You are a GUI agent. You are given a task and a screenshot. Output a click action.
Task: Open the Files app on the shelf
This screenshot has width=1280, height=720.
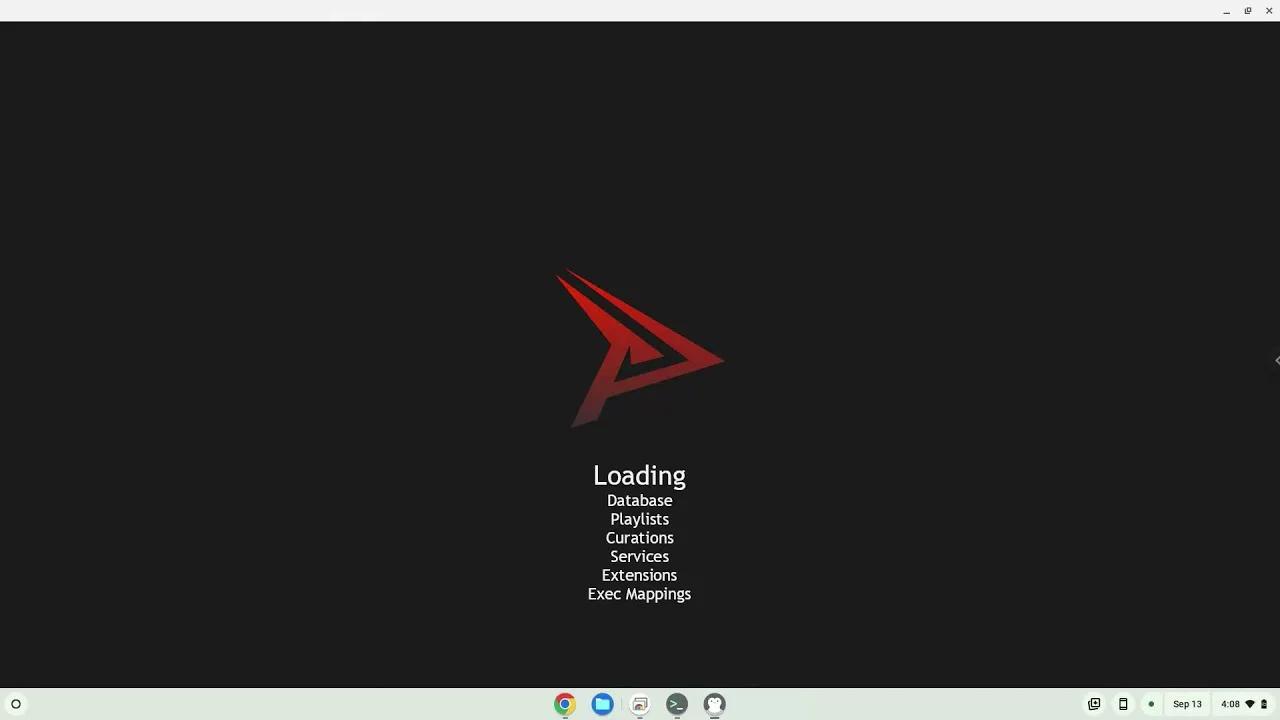[602, 704]
